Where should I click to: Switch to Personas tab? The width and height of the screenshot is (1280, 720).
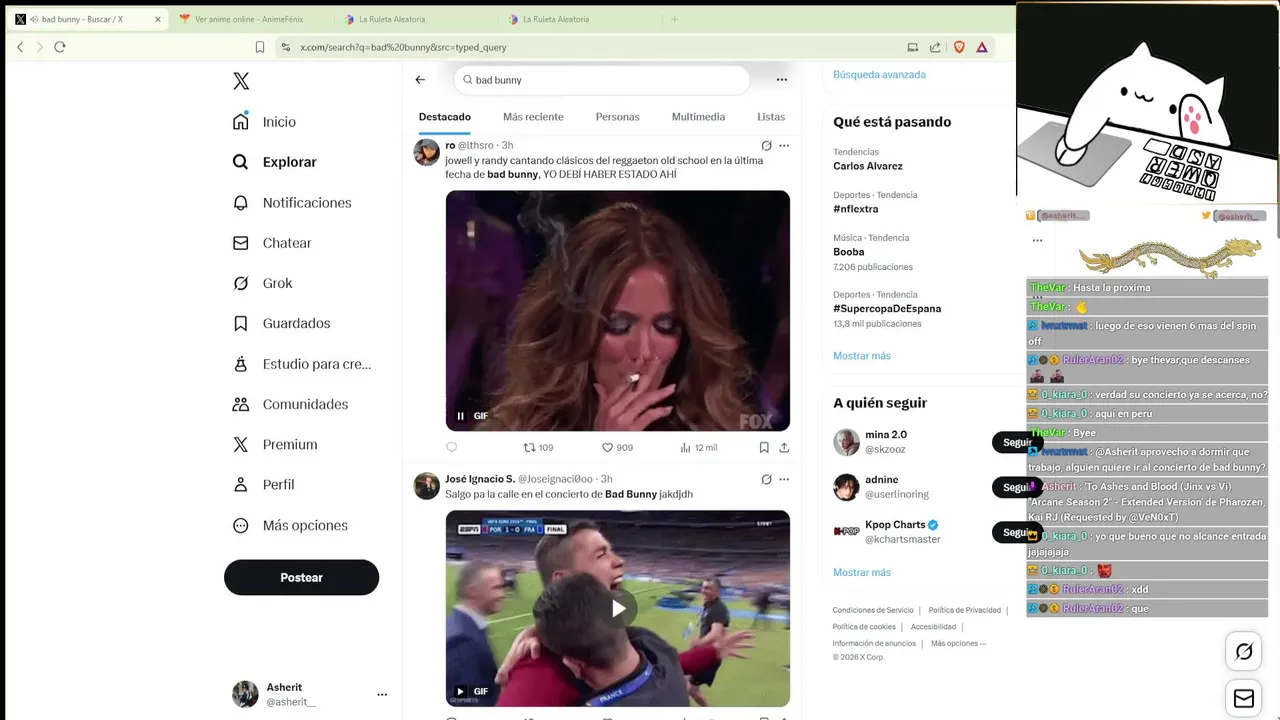617,117
